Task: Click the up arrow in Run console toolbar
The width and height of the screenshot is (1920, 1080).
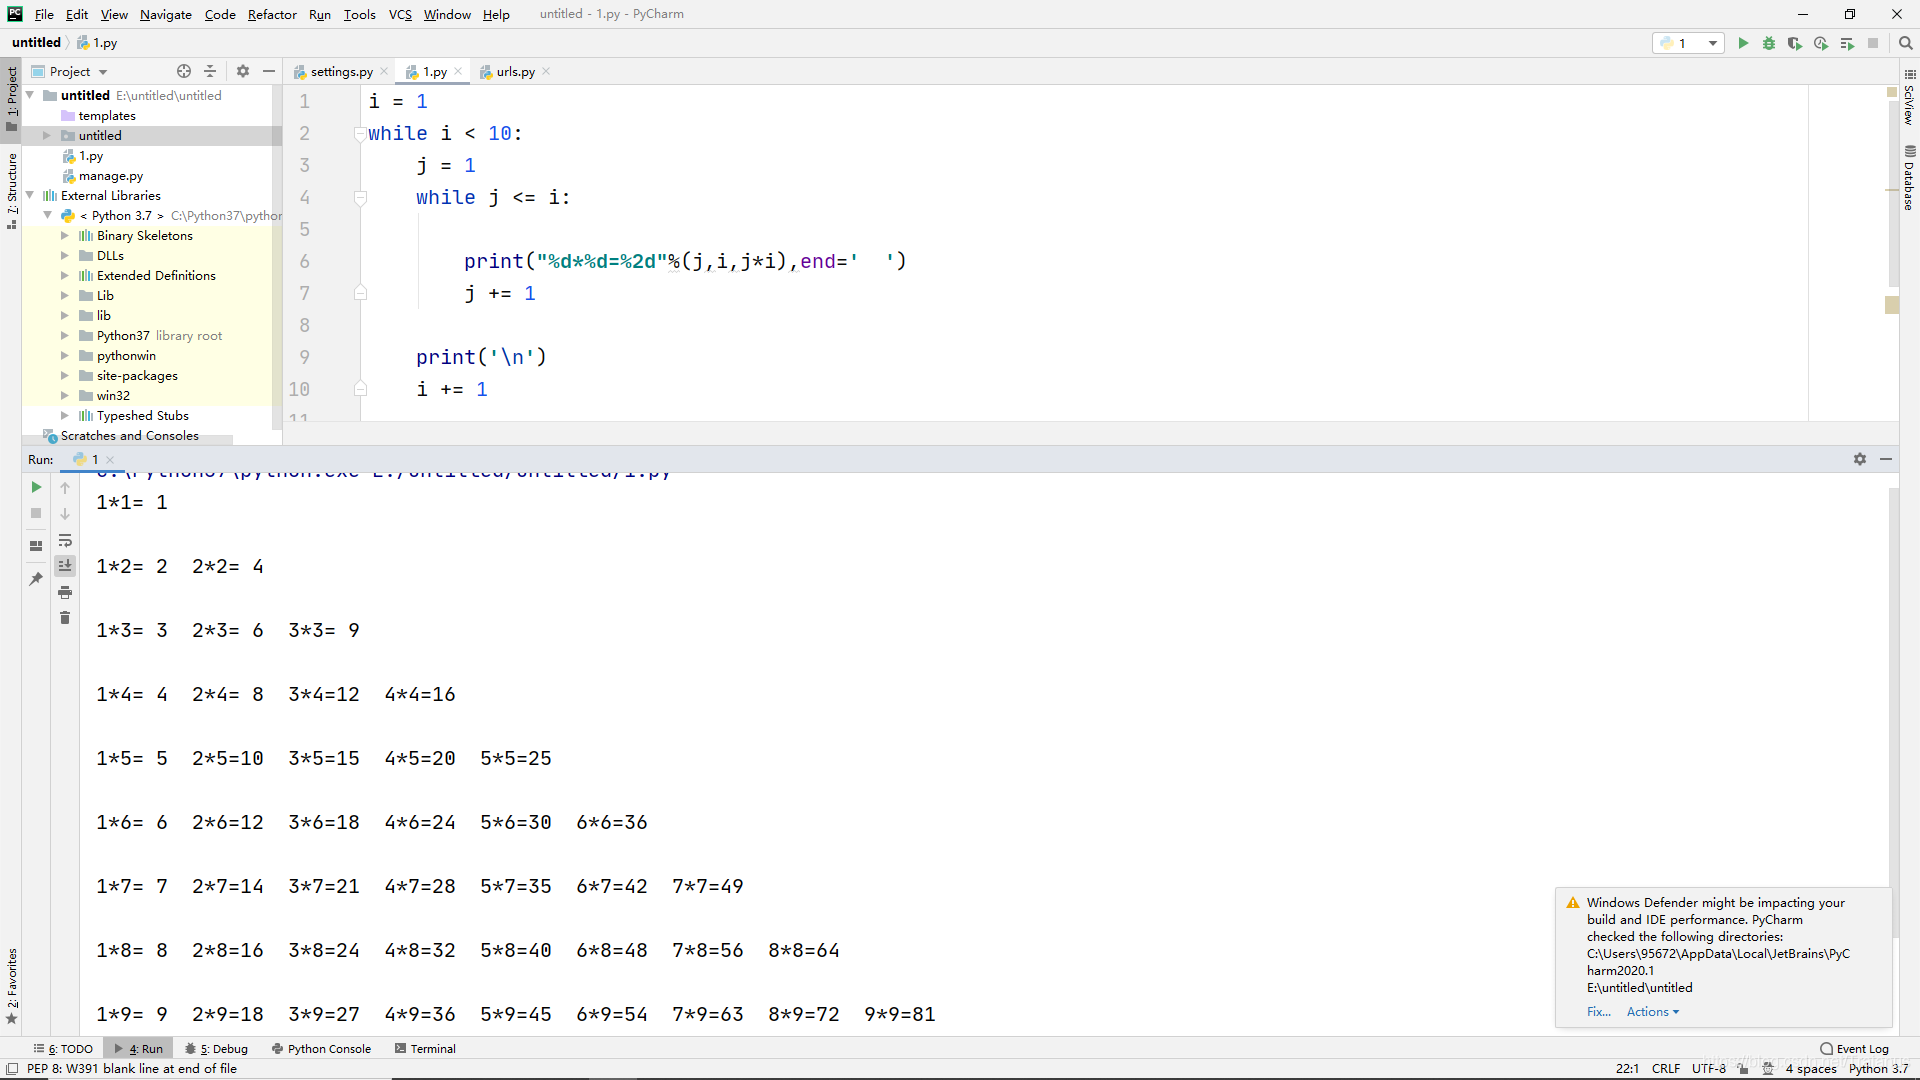Action: pyautogui.click(x=65, y=487)
